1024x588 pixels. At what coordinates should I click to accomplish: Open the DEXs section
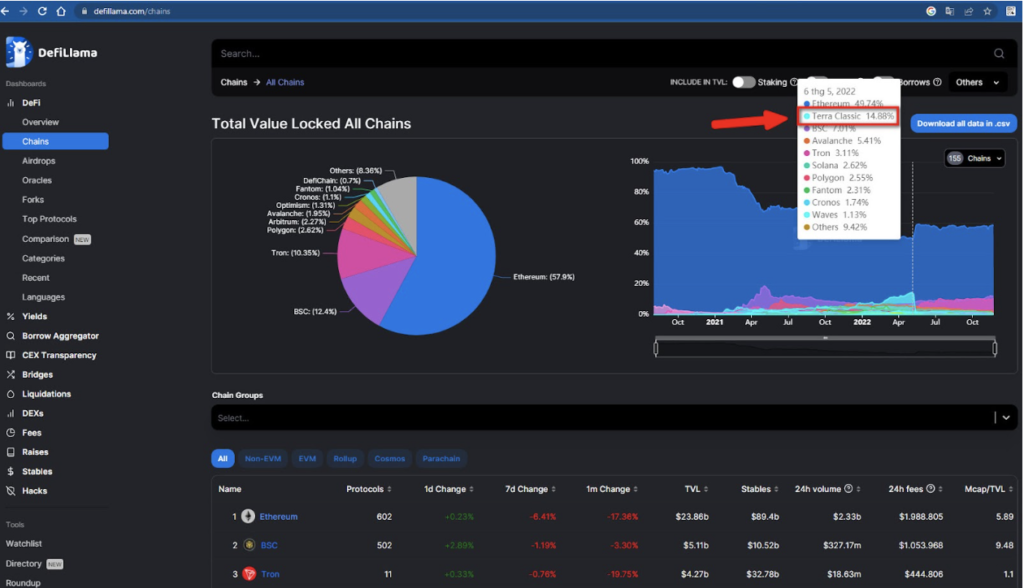[33, 414]
